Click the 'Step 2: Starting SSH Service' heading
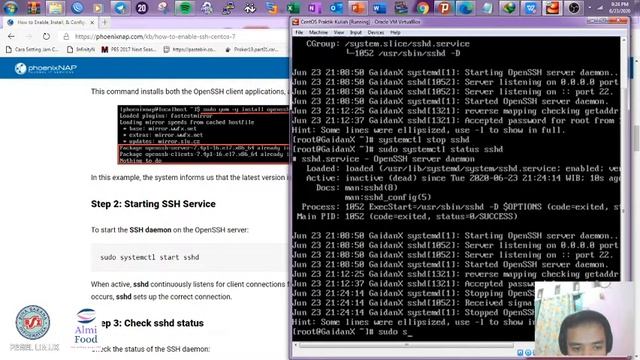The height and width of the screenshot is (360, 640). tap(153, 204)
